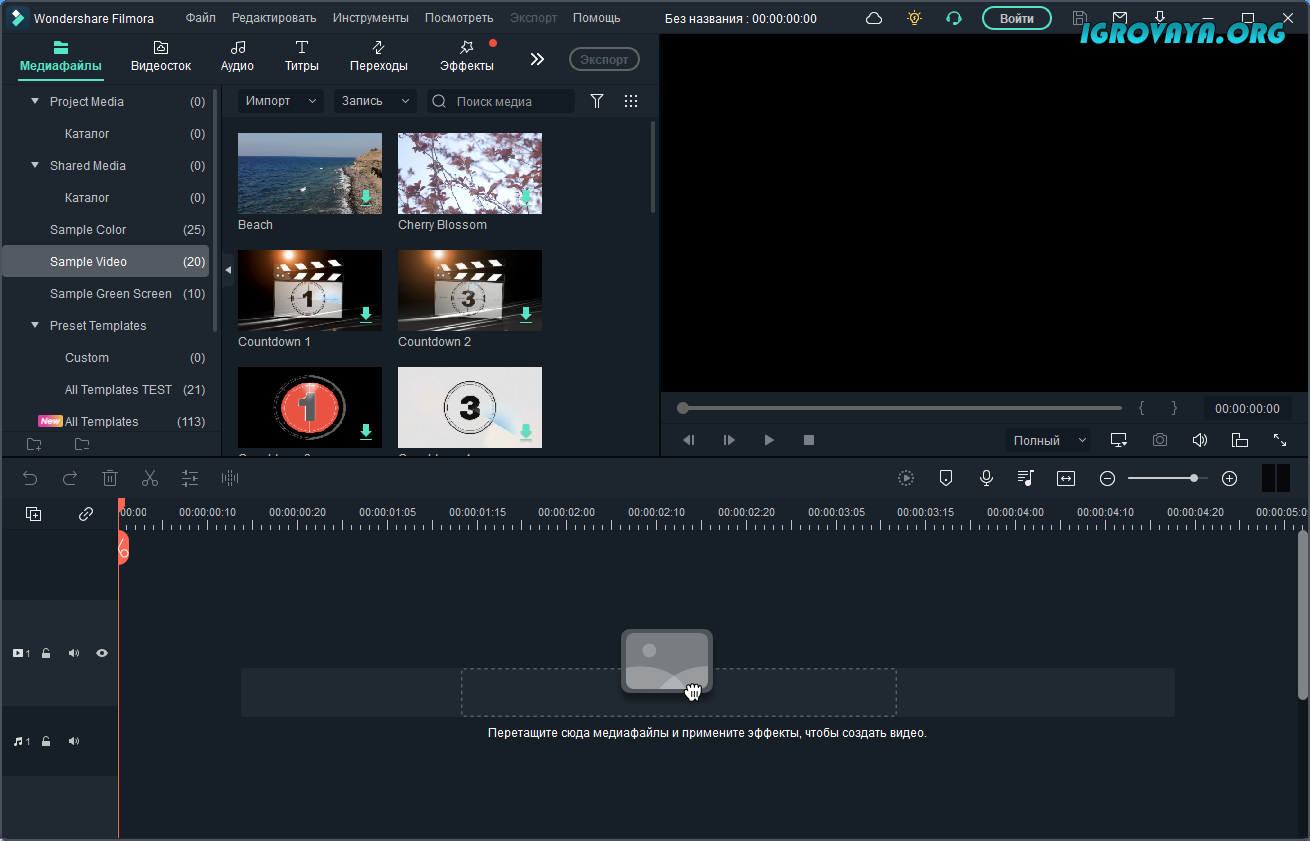Switch to the Титры tab
The image size is (1310, 841).
301,56
